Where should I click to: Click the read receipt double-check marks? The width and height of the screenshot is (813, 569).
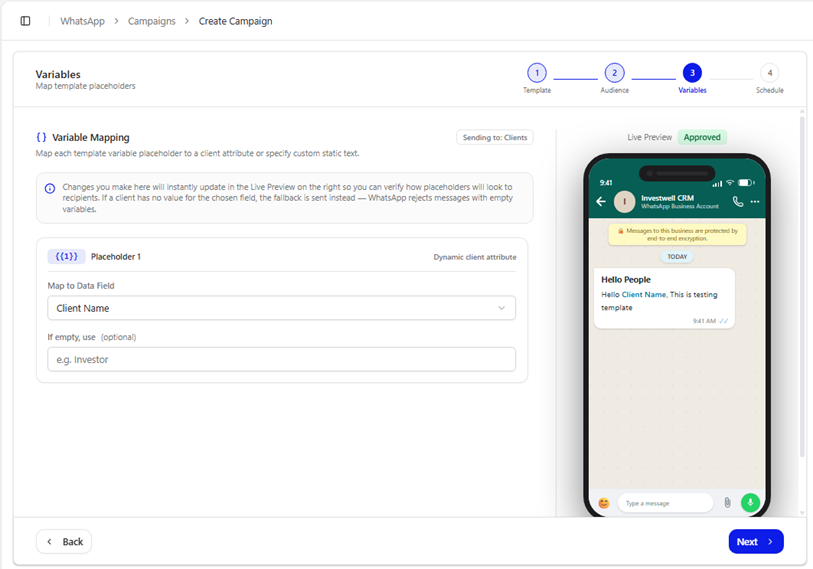tap(724, 321)
